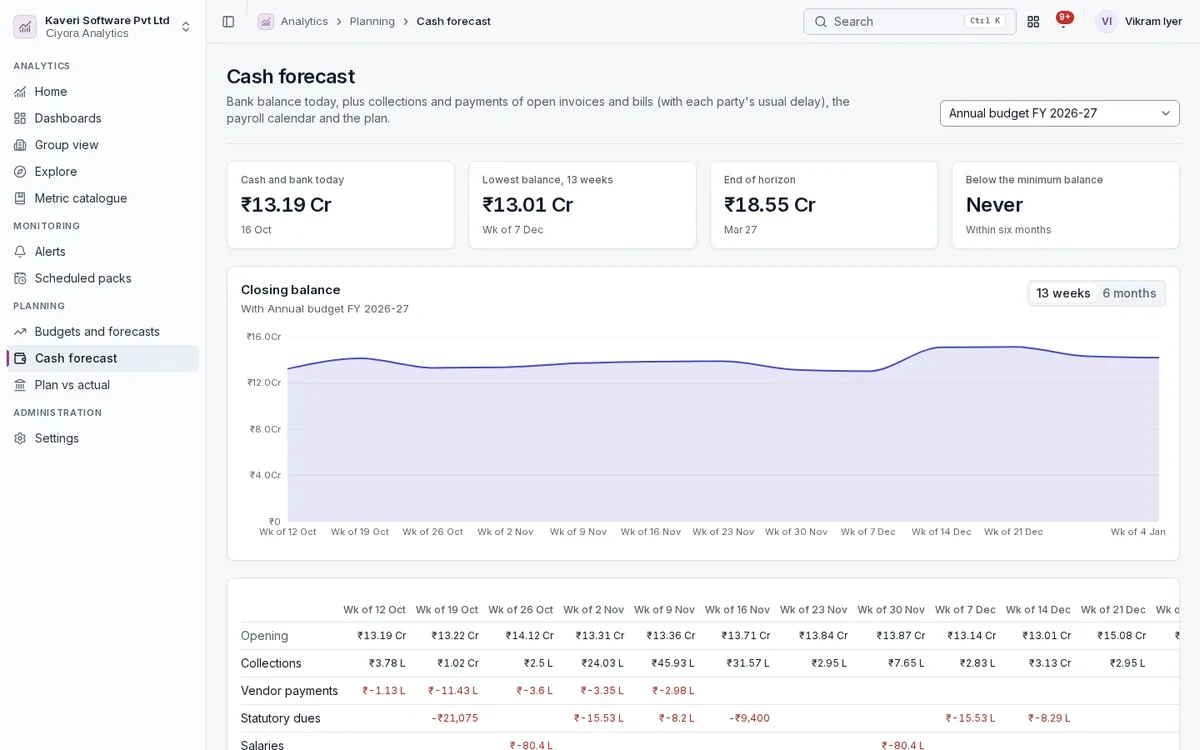Screen dimensions: 1200x750
Task: Expand the Kaveri Software company switcher
Action: tap(185, 26)
